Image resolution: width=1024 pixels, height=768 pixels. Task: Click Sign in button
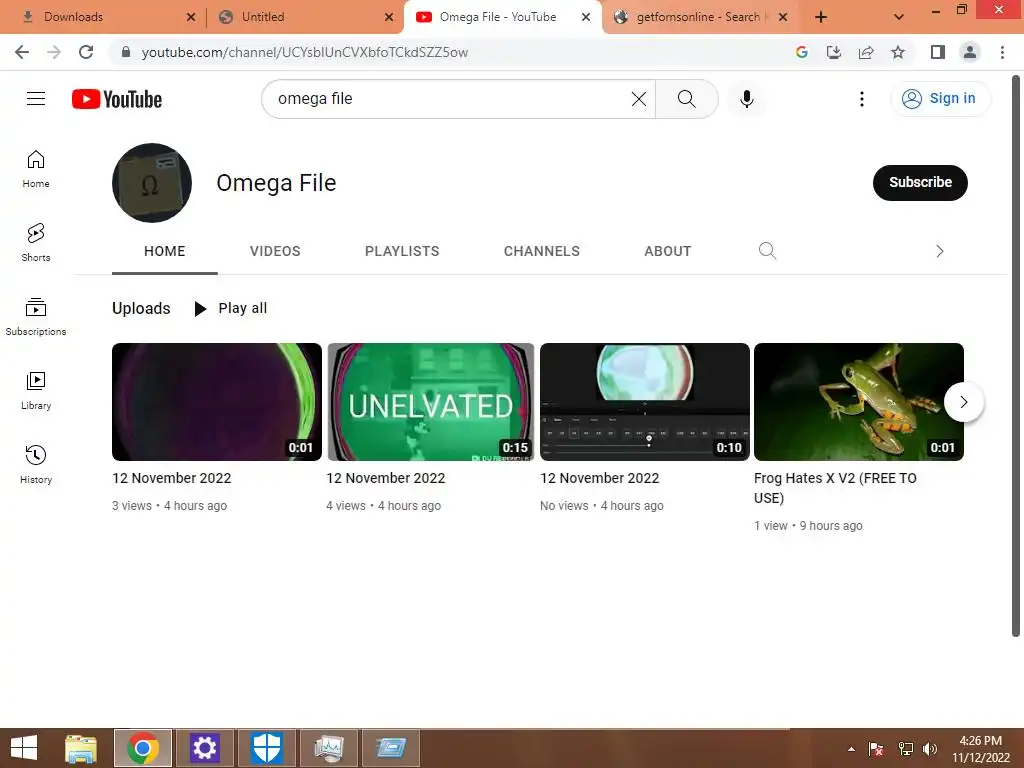click(940, 99)
